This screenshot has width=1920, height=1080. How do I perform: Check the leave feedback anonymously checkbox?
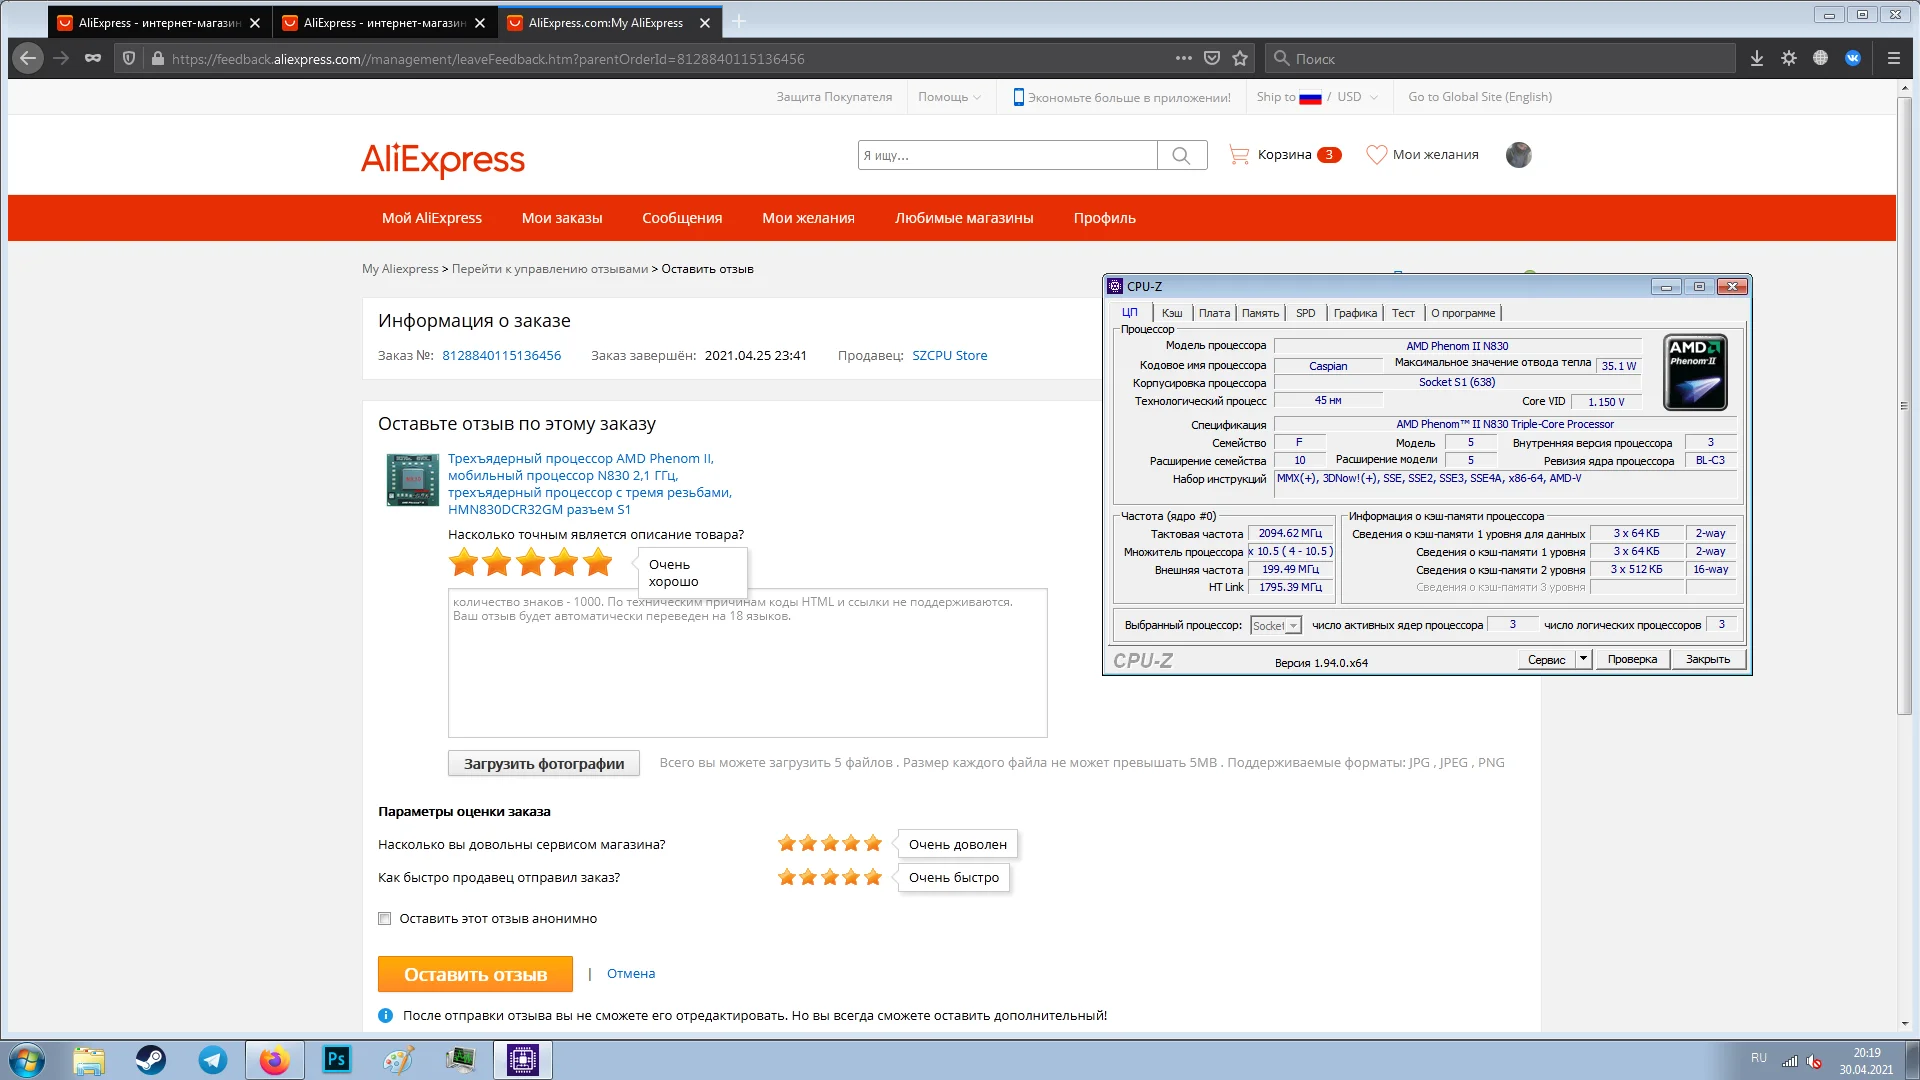coord(385,919)
